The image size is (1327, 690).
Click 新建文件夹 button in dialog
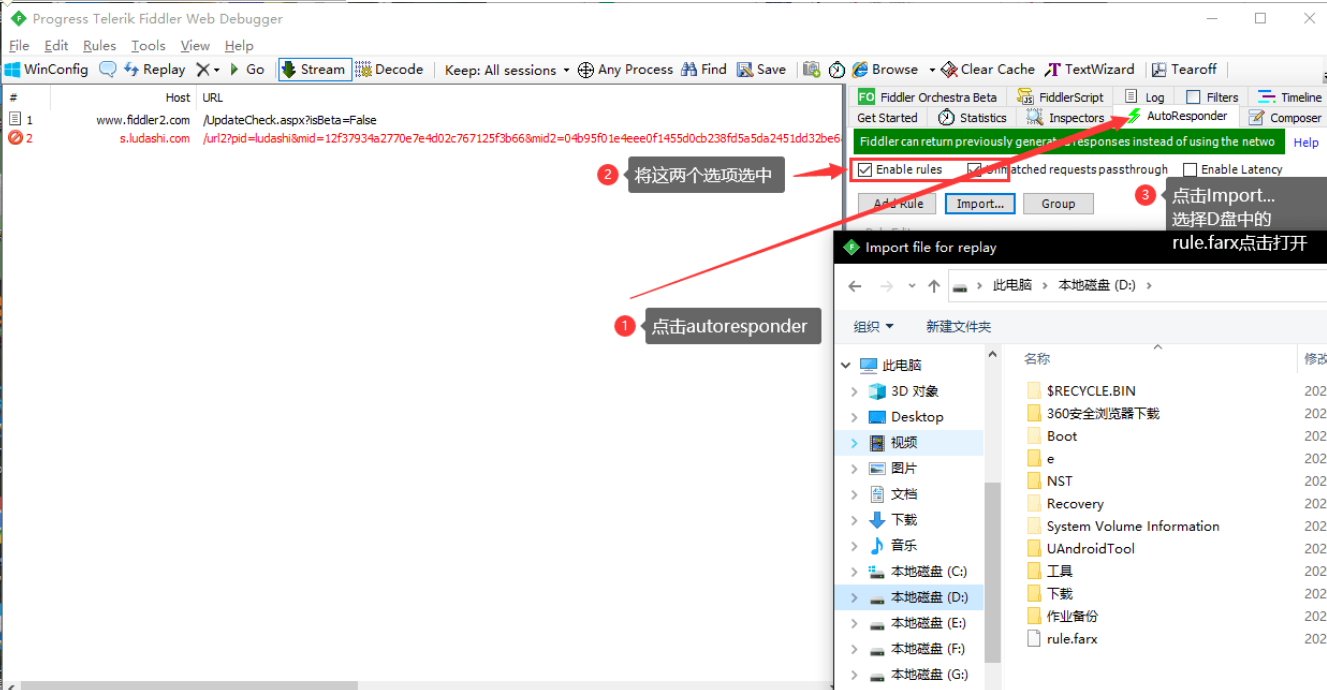coord(958,327)
